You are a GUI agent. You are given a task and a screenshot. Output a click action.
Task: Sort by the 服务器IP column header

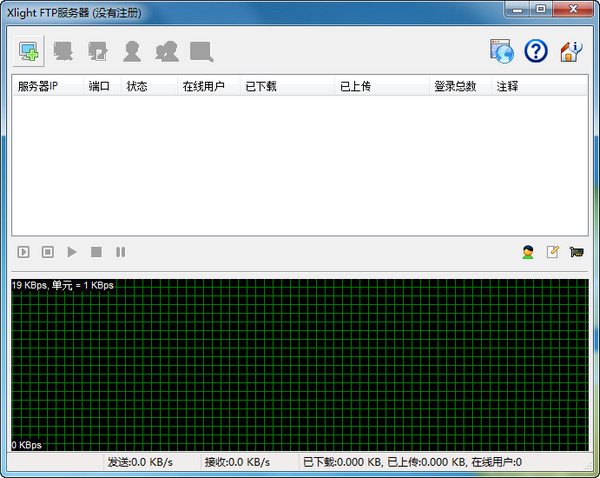(48, 86)
